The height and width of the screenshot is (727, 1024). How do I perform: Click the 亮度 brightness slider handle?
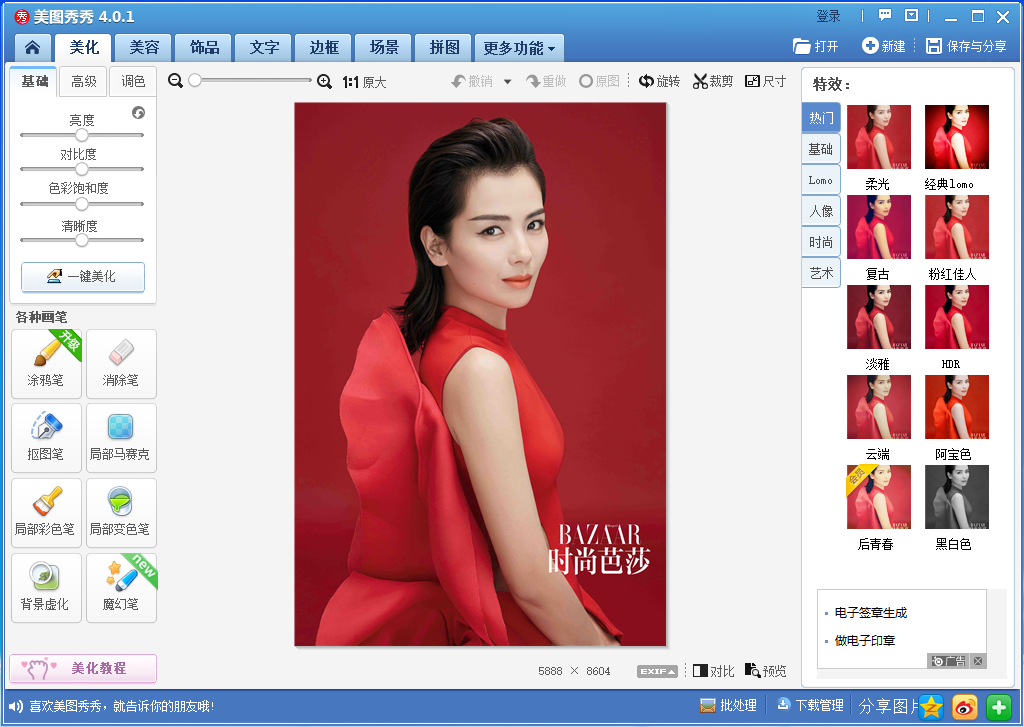[x=82, y=135]
